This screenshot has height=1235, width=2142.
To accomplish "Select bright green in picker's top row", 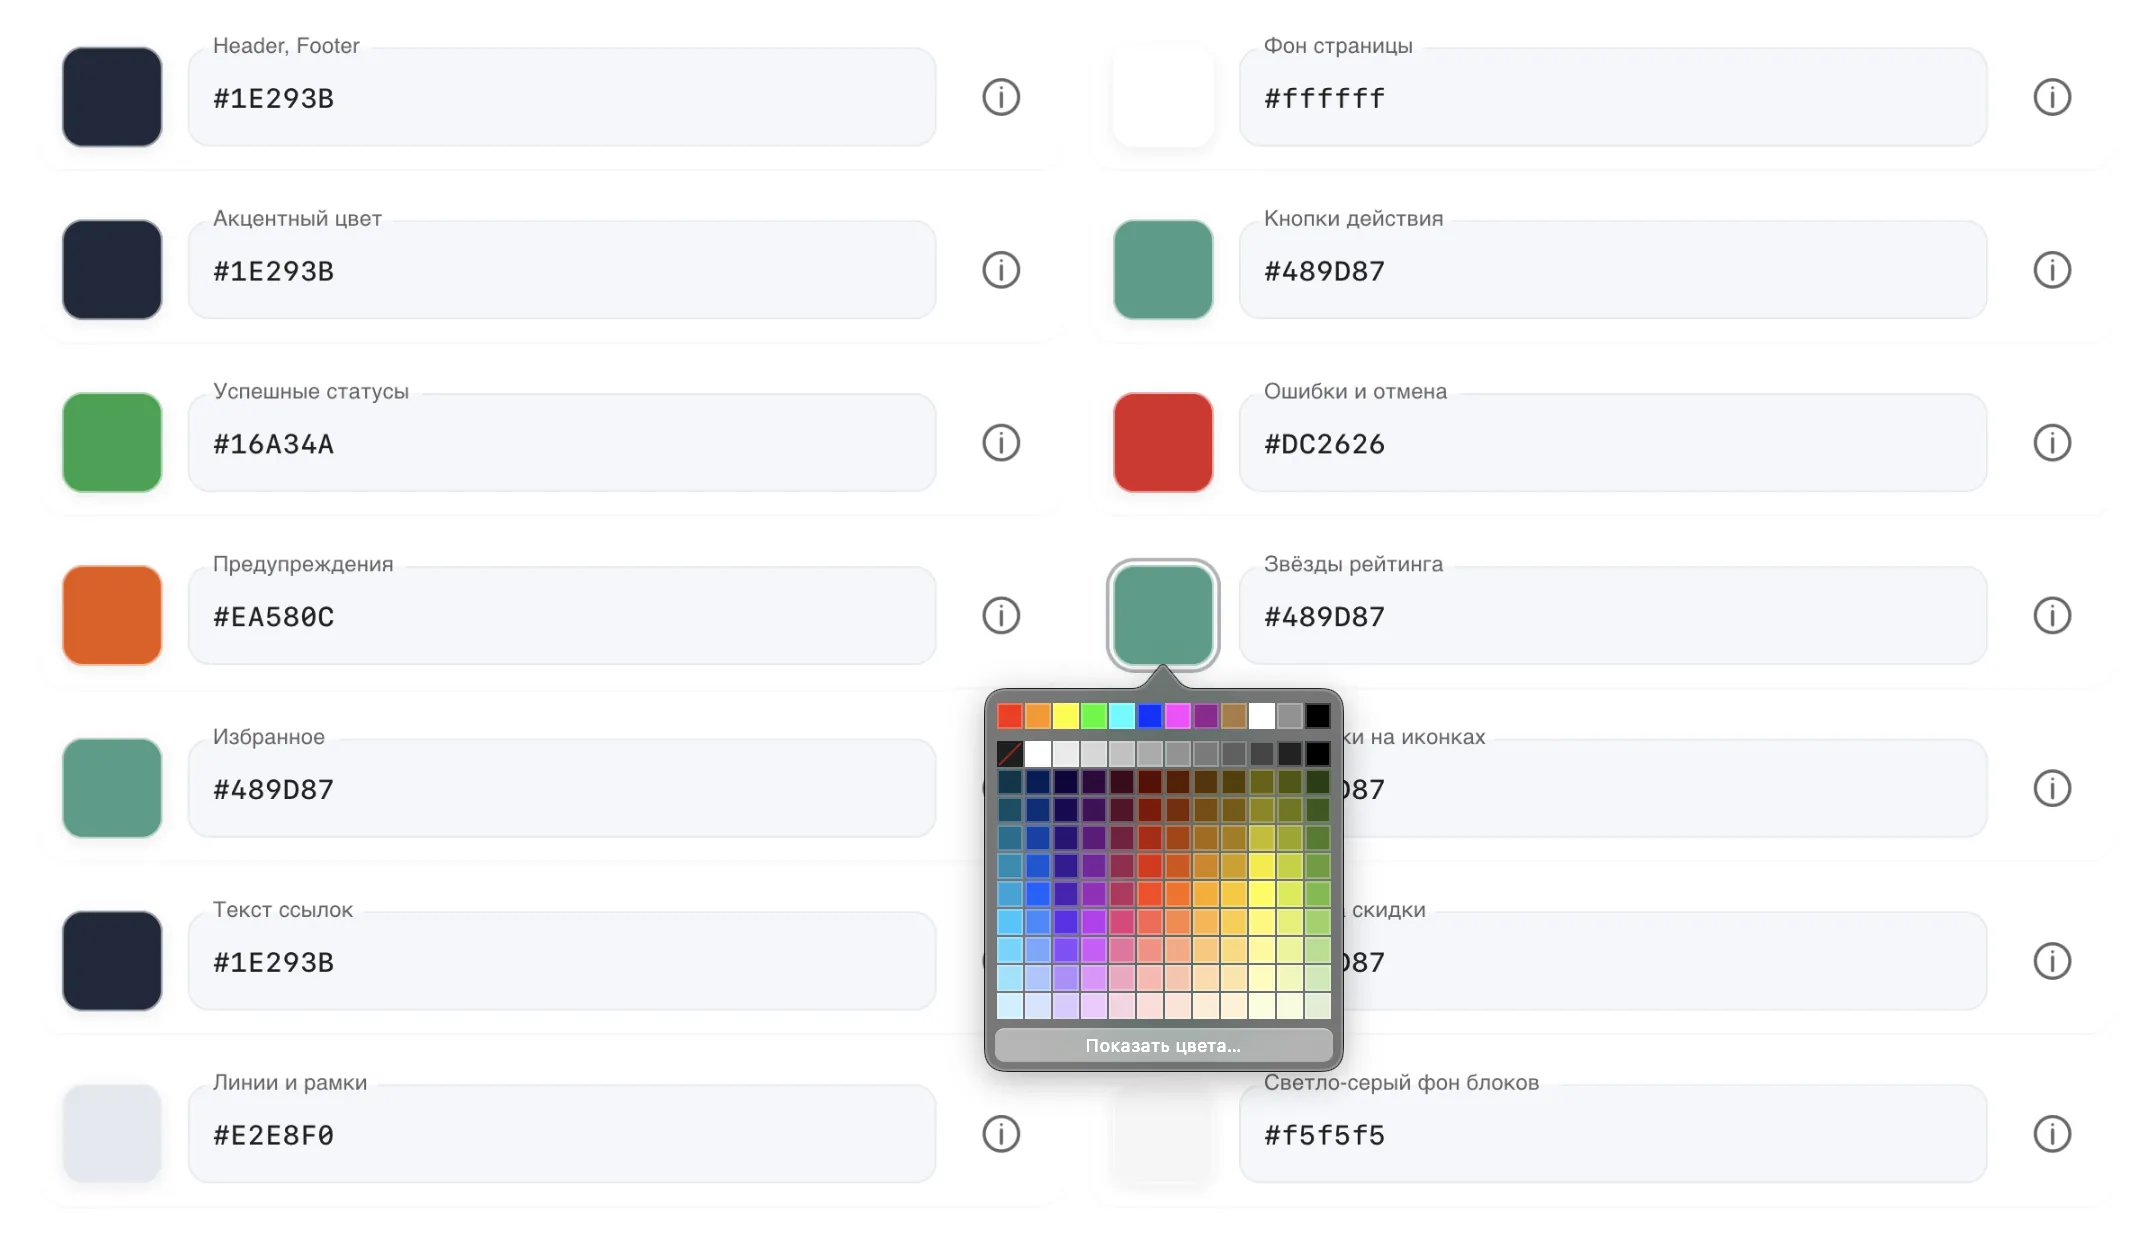I will [1094, 716].
